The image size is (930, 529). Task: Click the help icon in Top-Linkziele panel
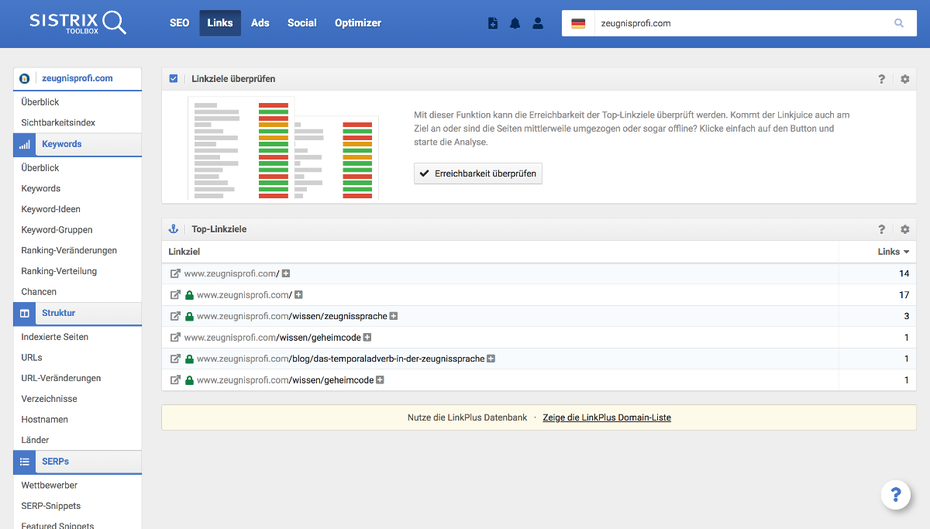click(881, 229)
